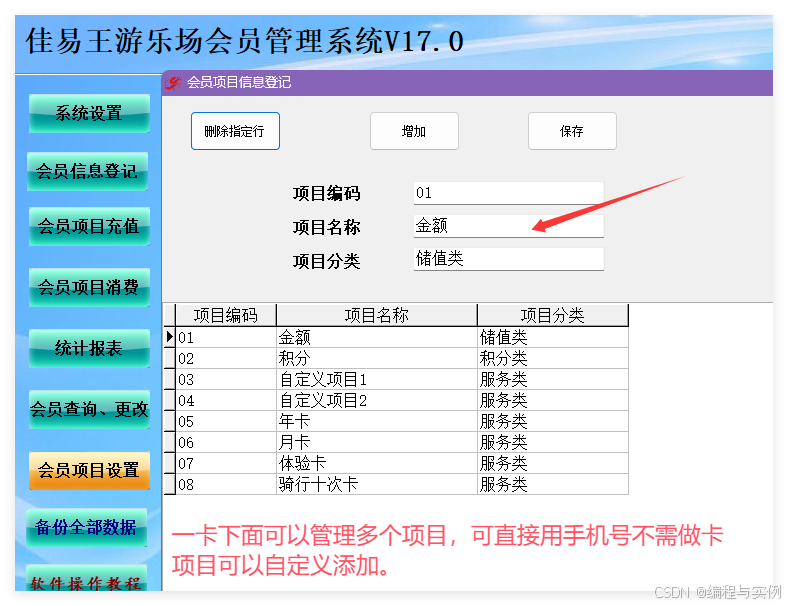Select 金额 name cell in grid
The image size is (788, 606).
coord(376,337)
